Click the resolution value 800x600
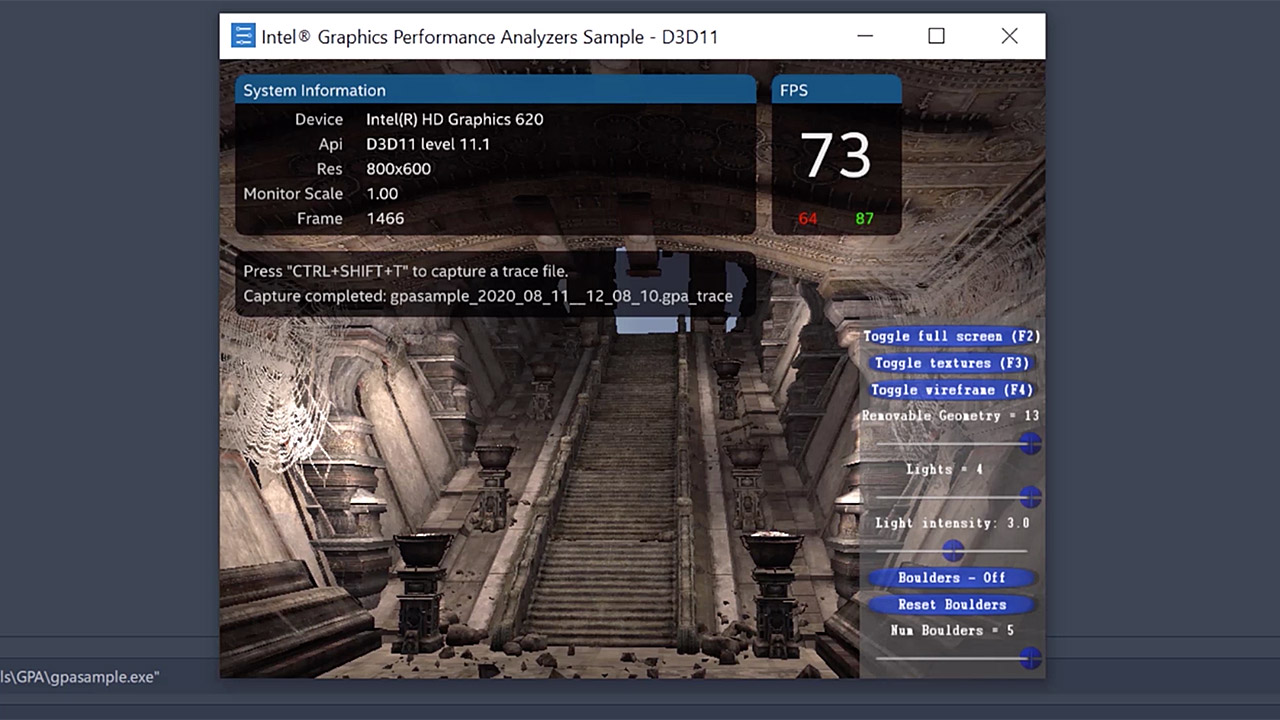 [x=398, y=169]
